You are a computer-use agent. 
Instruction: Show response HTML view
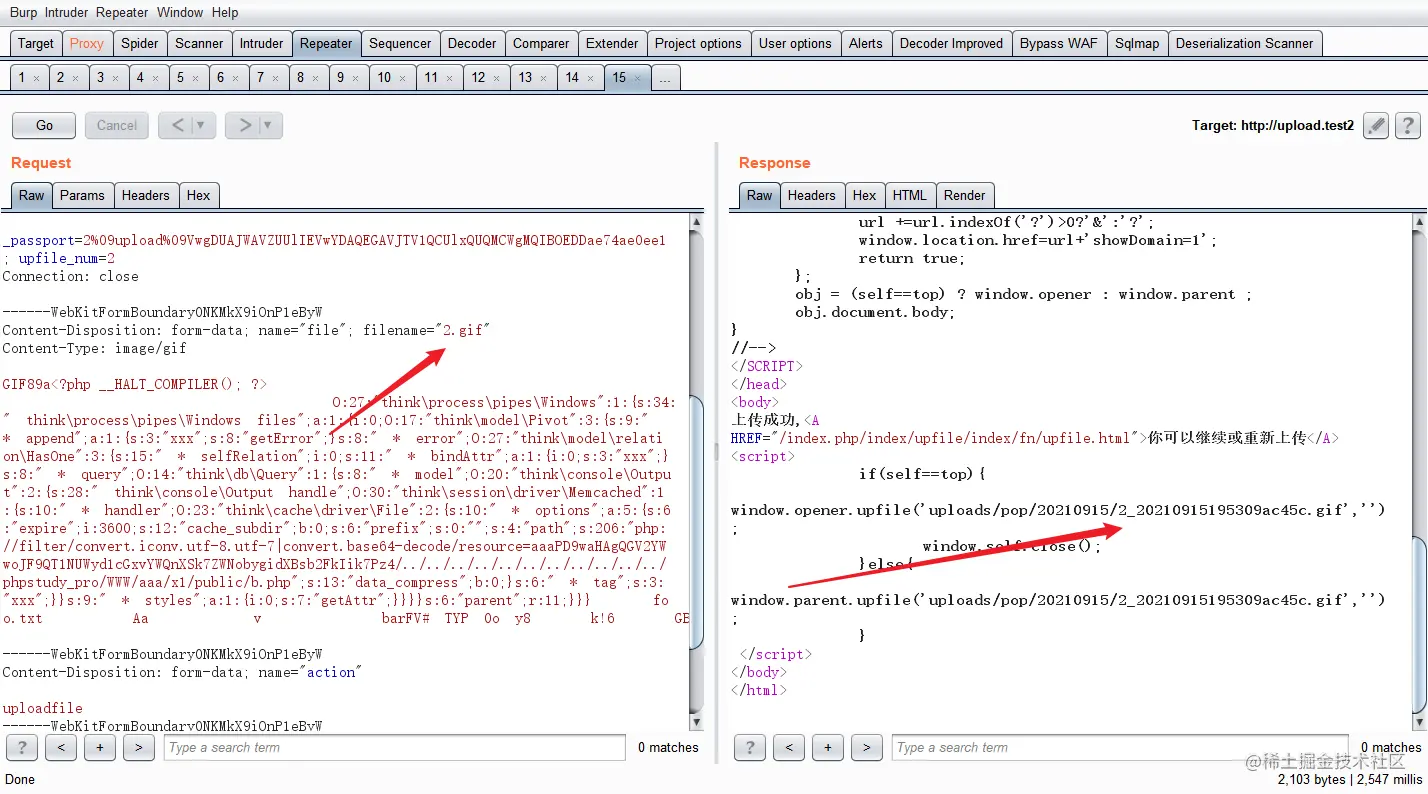pos(910,195)
